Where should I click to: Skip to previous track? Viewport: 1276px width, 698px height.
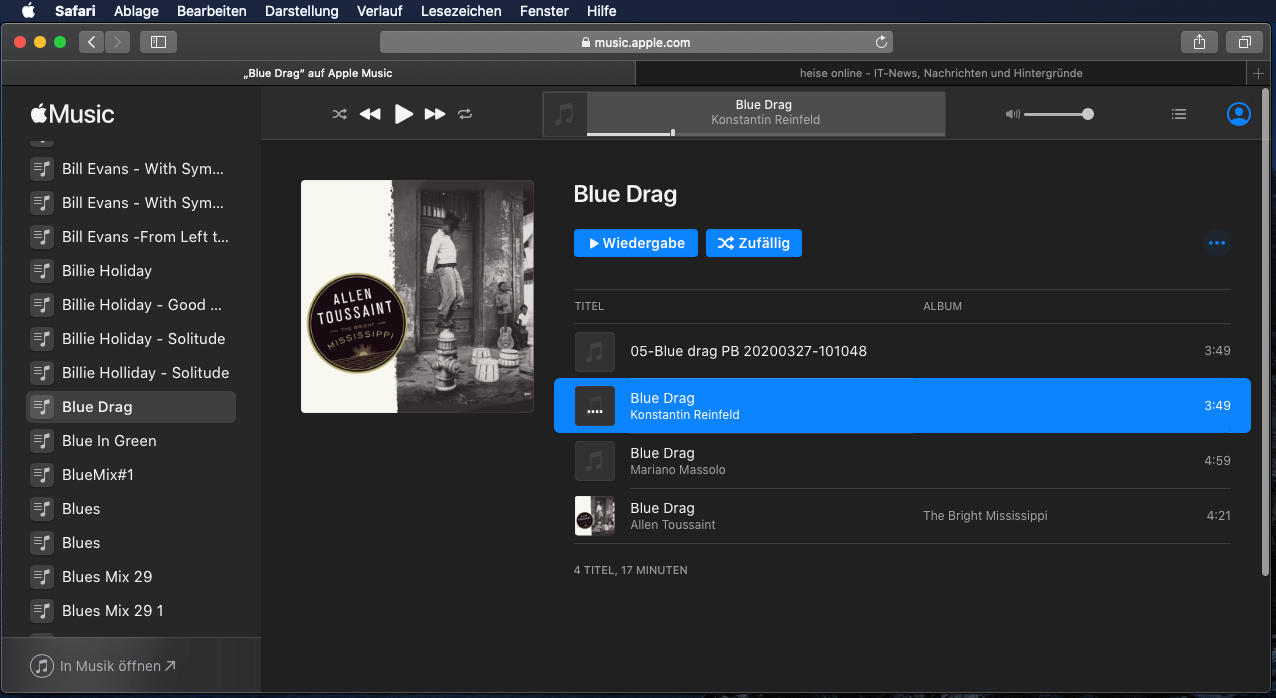[370, 114]
